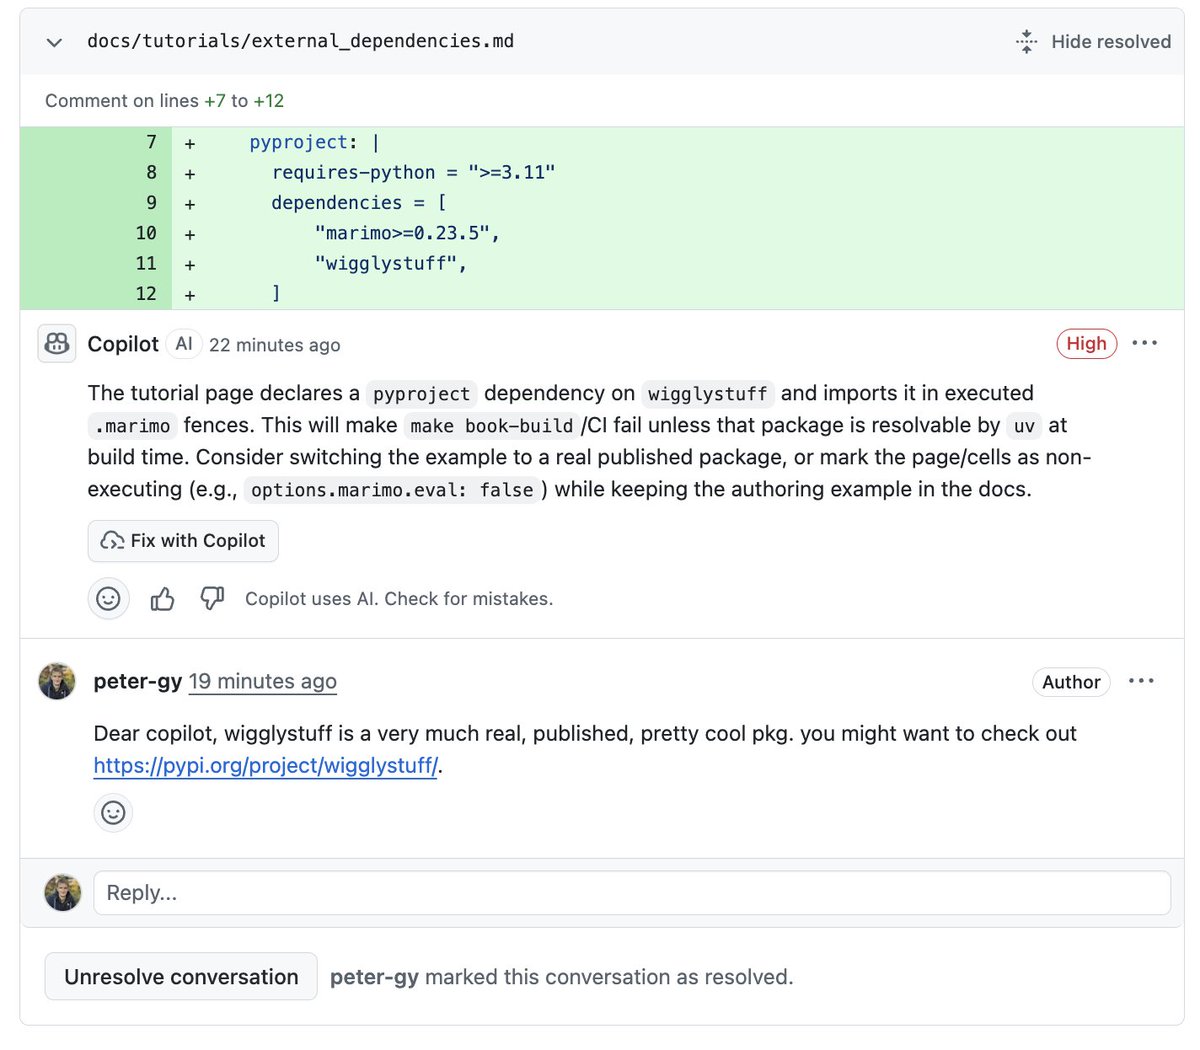Click the Hide resolved icon

pyautogui.click(x=1026, y=42)
